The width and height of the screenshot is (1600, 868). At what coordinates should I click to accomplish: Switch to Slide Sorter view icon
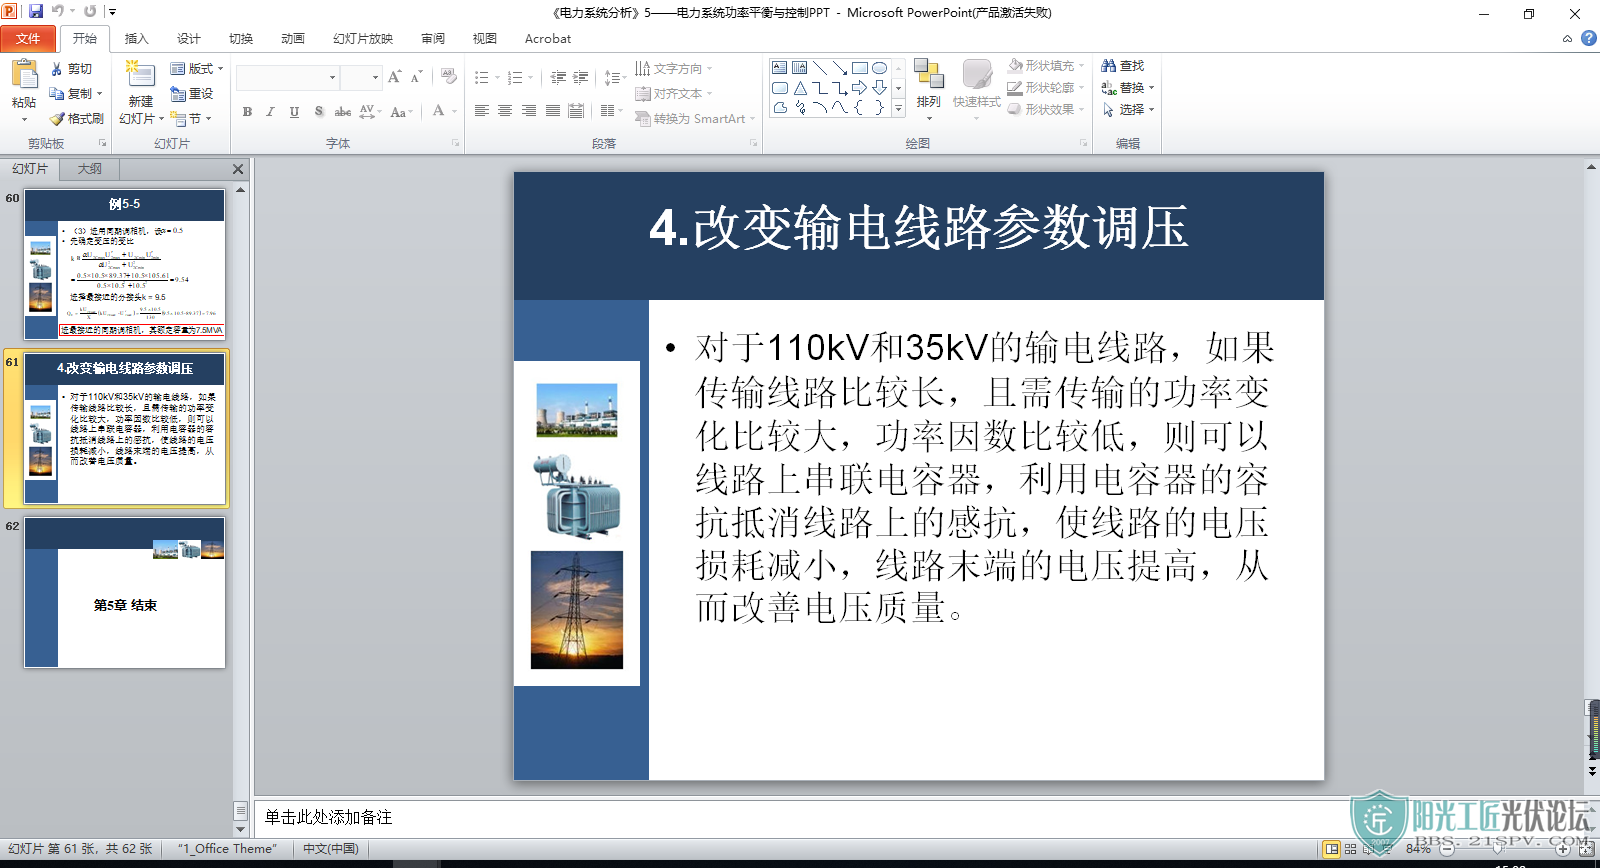coord(1350,849)
